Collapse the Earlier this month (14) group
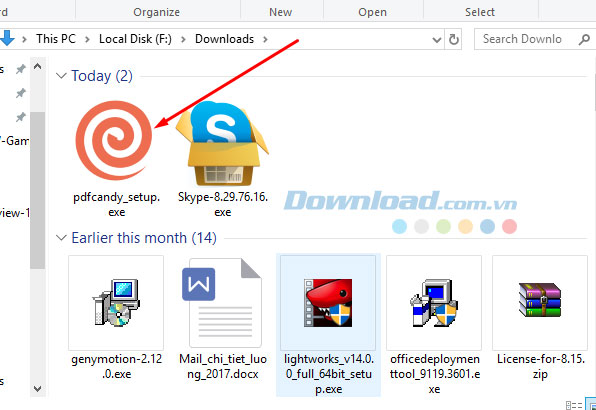The height and width of the screenshot is (410, 596). 61,238
